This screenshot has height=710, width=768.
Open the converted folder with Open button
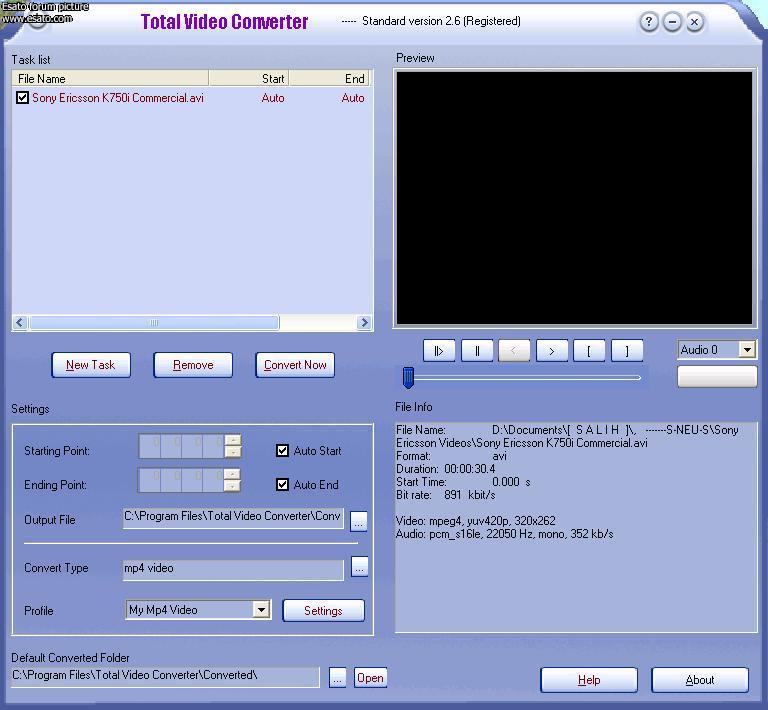pyautogui.click(x=370, y=678)
